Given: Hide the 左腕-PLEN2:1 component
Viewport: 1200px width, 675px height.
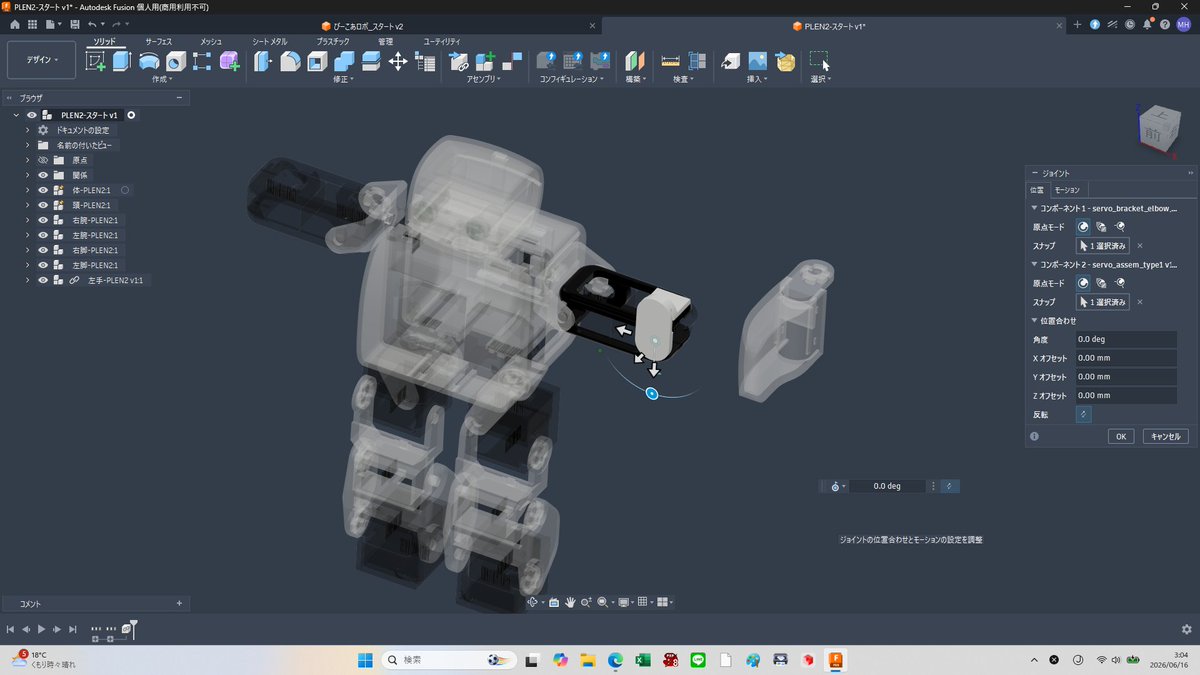Looking at the screenshot, I should (x=43, y=235).
